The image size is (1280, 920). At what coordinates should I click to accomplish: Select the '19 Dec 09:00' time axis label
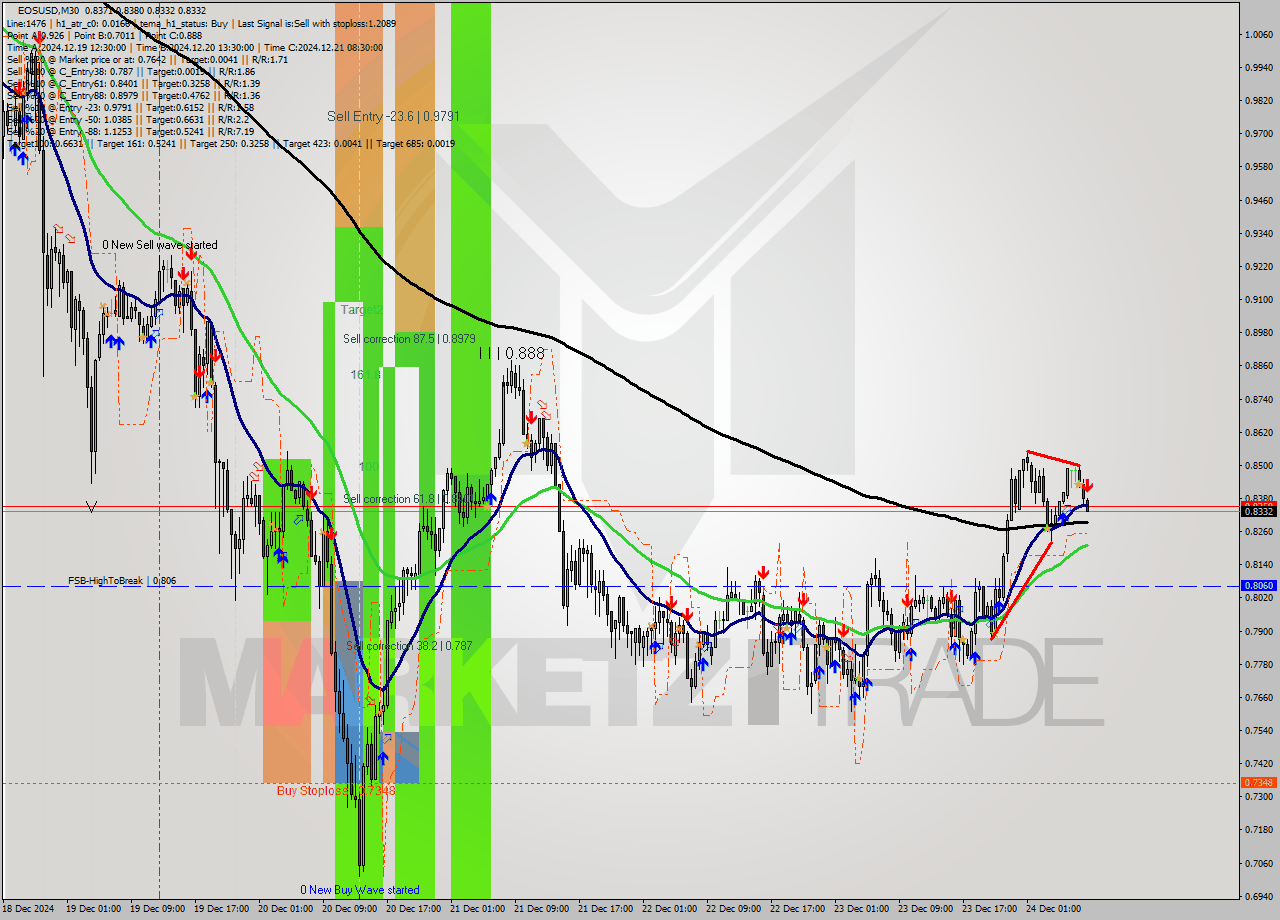(156, 909)
